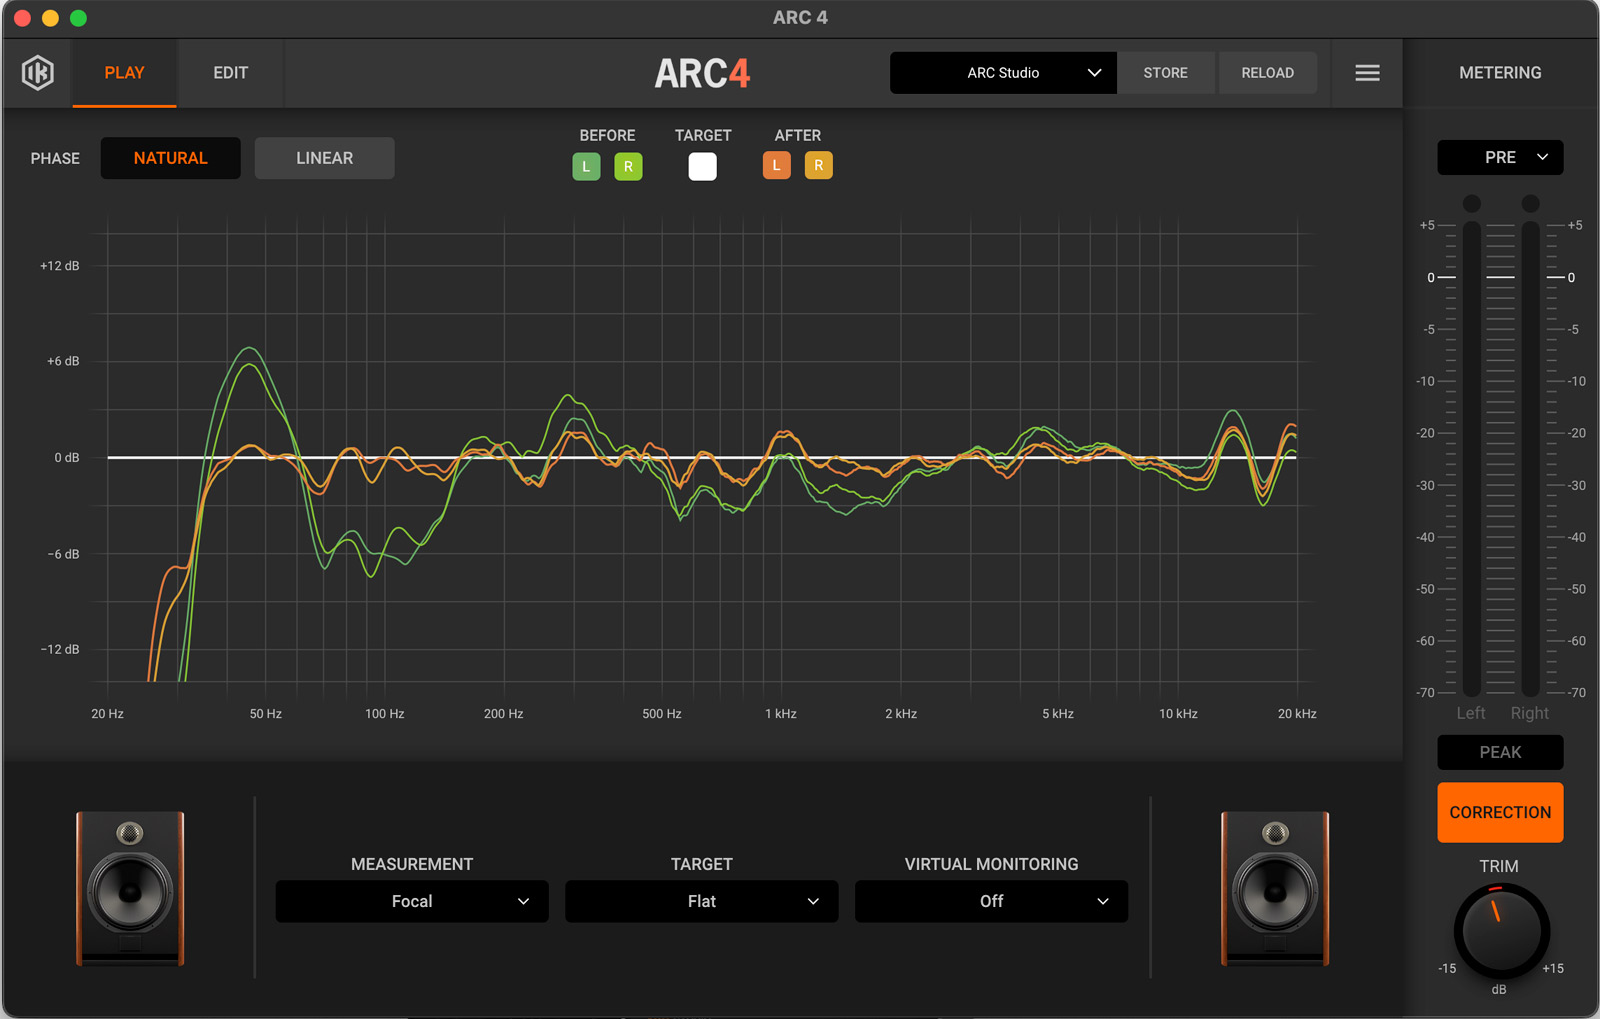1600x1019 pixels.
Task: Switch to the Play tab
Action: tap(124, 73)
